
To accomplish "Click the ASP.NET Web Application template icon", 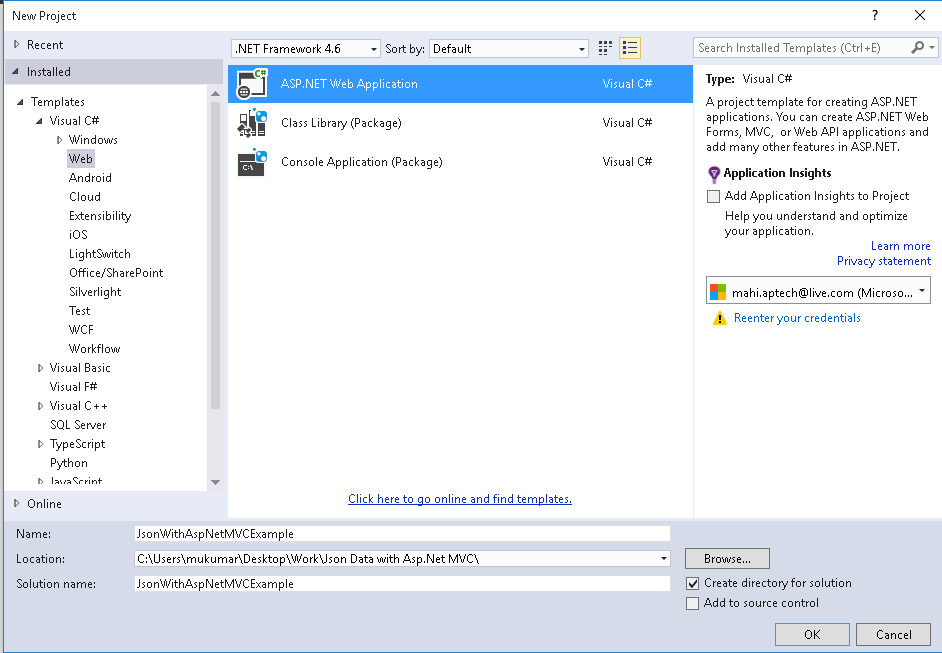I will click(252, 84).
